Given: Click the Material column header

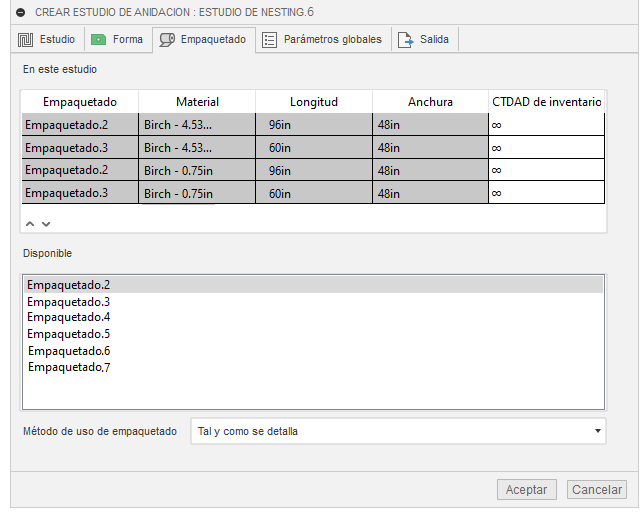Looking at the screenshot, I should tap(197, 102).
